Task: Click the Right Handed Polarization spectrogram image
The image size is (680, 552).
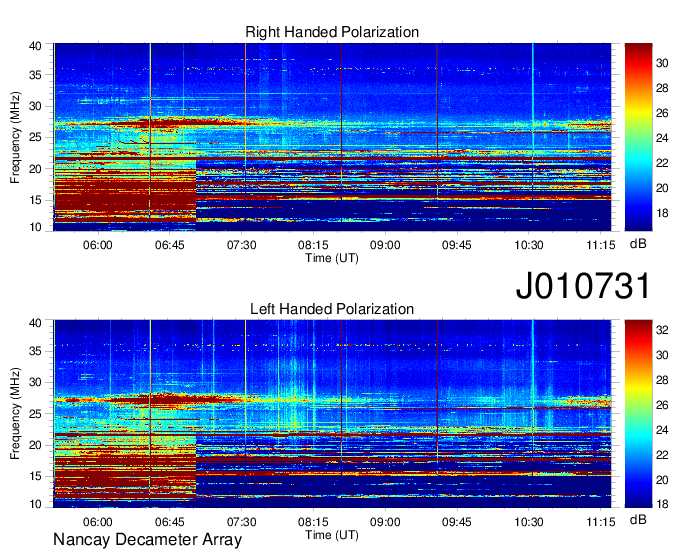Action: [332, 137]
